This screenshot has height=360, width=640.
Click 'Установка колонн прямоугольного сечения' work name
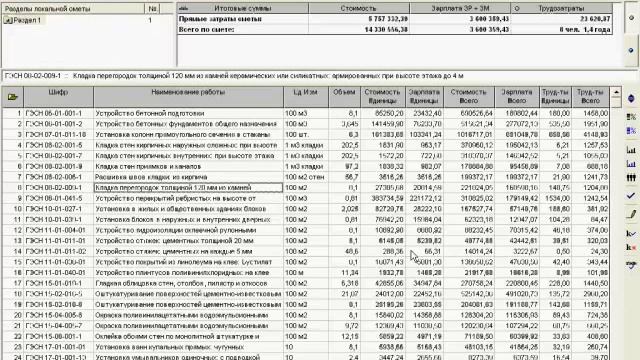pos(182,134)
